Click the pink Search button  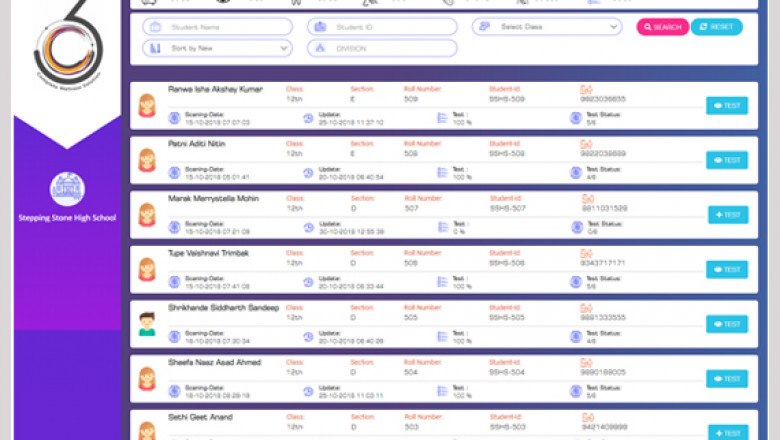[663, 27]
